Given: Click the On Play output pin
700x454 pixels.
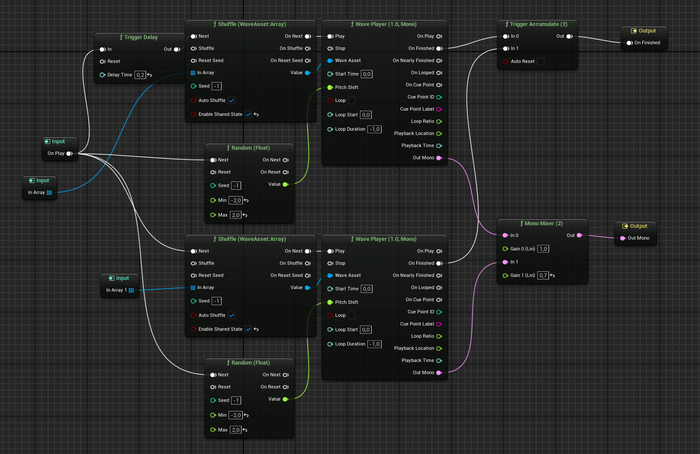Looking at the screenshot, I should [x=70, y=154].
